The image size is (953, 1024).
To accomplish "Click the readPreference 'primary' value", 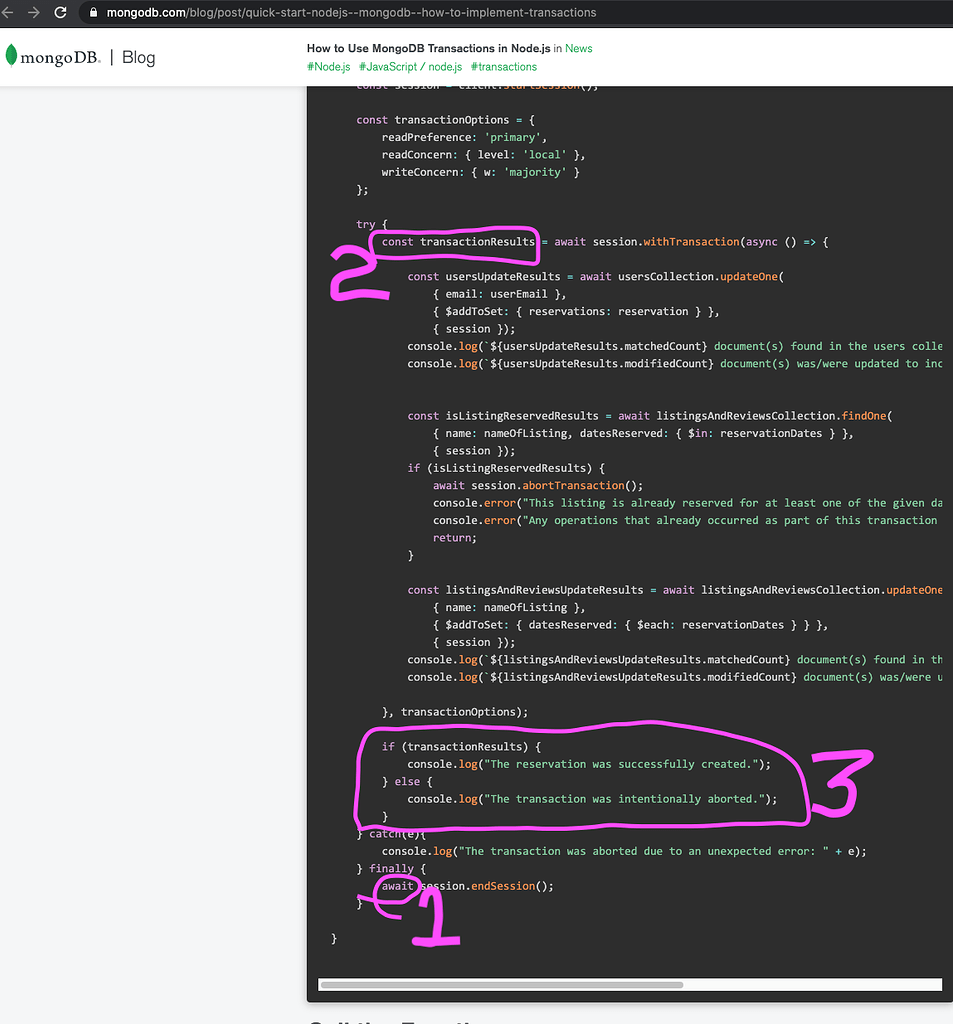I will [x=513, y=137].
